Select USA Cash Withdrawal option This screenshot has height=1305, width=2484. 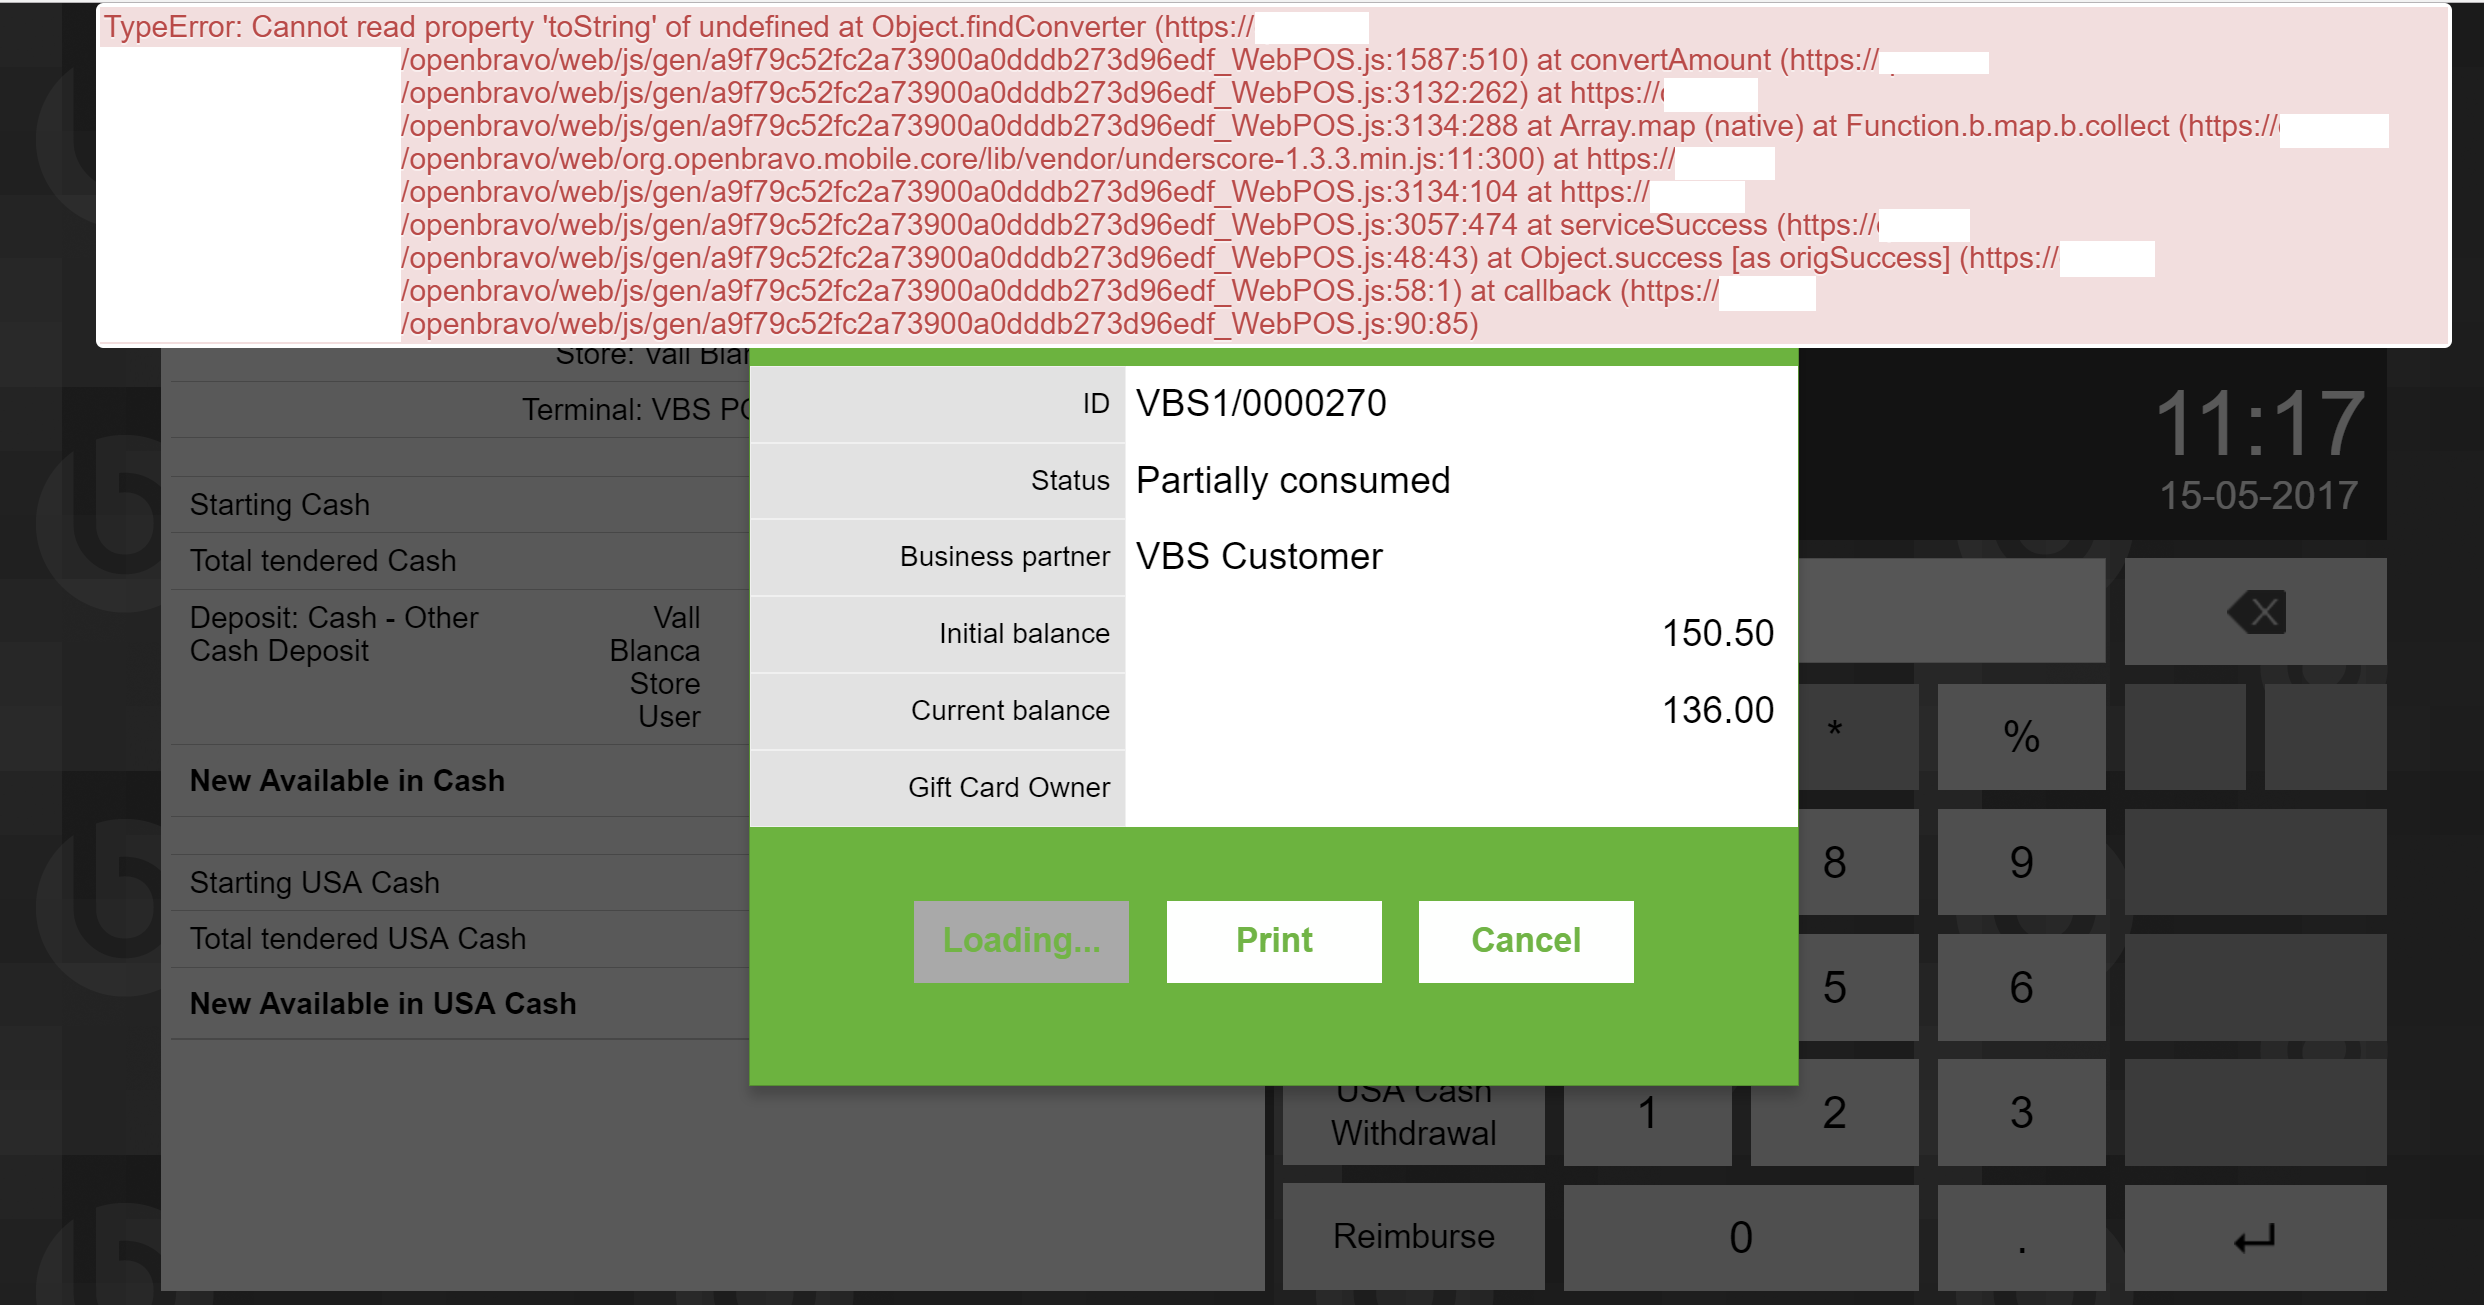[x=1413, y=1127]
